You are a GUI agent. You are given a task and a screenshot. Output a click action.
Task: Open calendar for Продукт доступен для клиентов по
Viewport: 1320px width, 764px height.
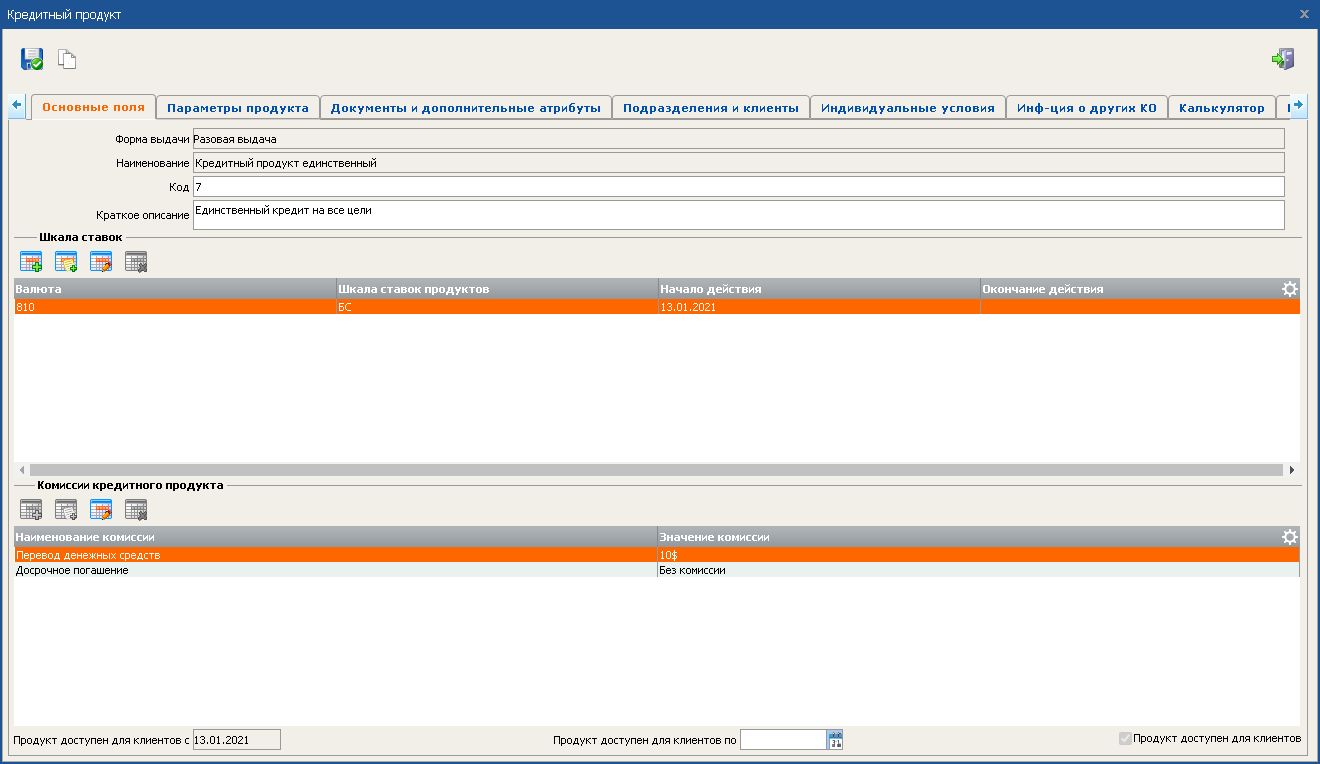835,740
